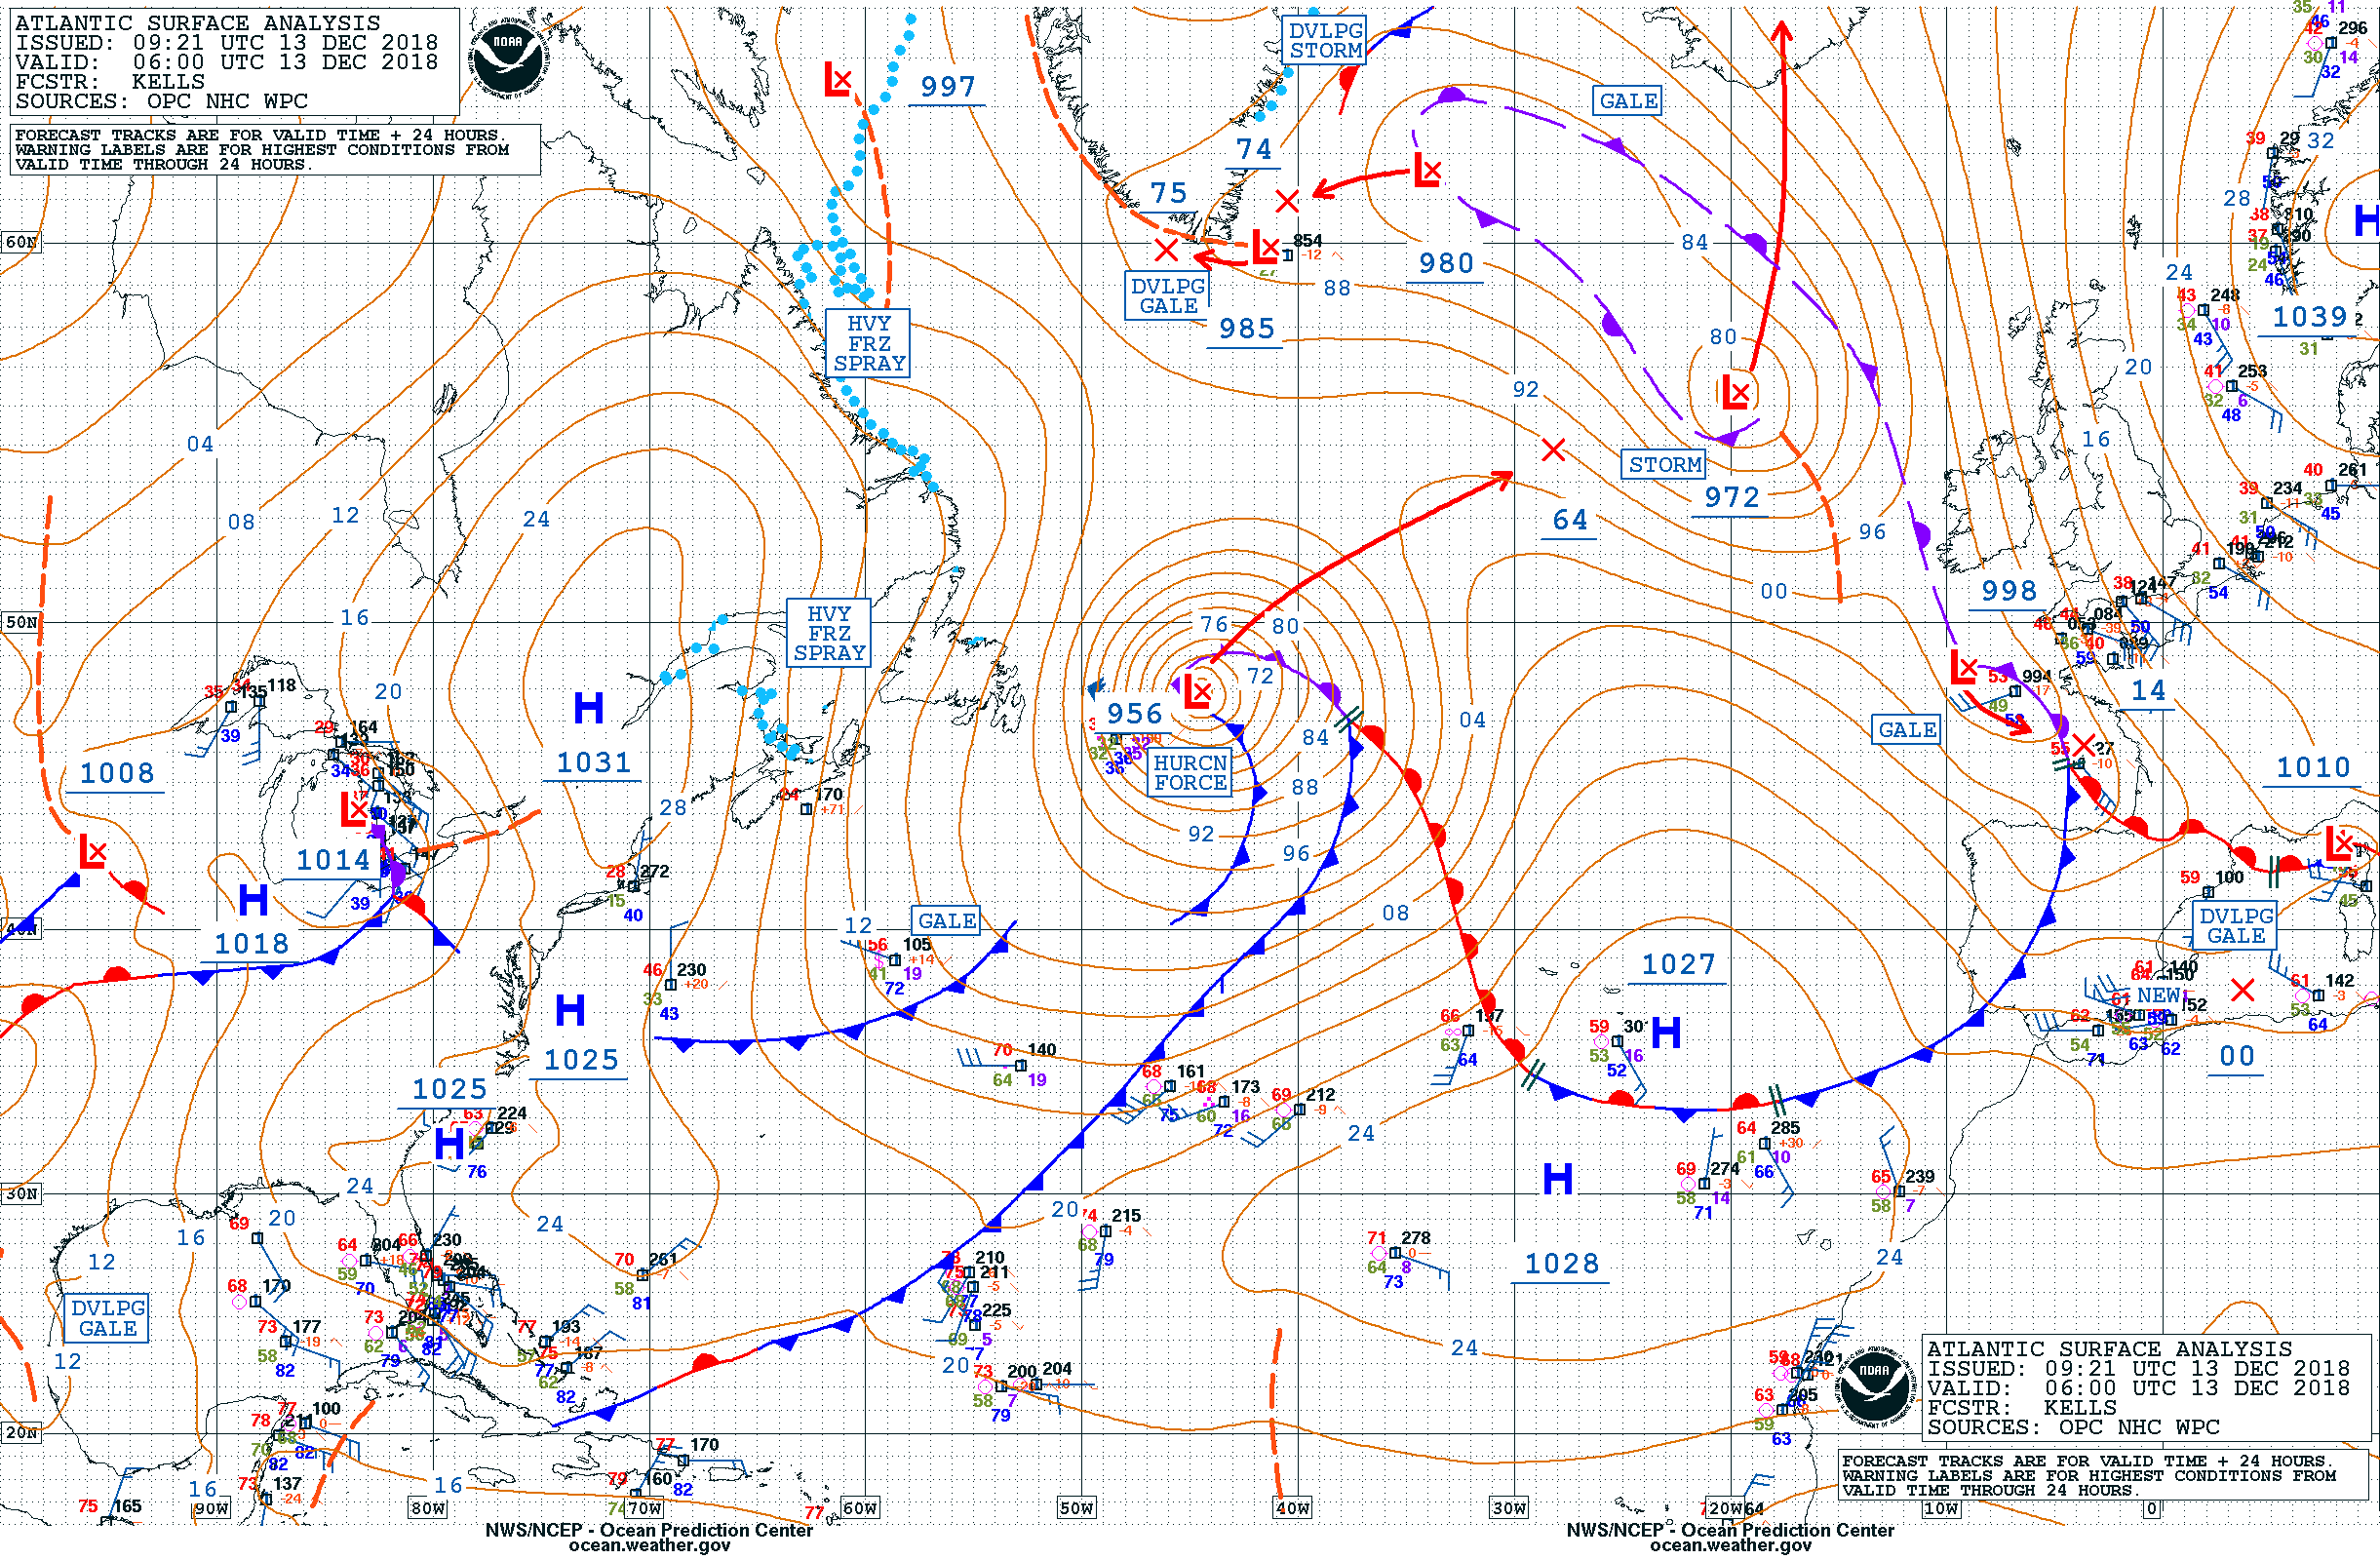This screenshot has width=2380, height=1560.
Task: Click the forecast X near 75 label
Action: (x=1166, y=249)
